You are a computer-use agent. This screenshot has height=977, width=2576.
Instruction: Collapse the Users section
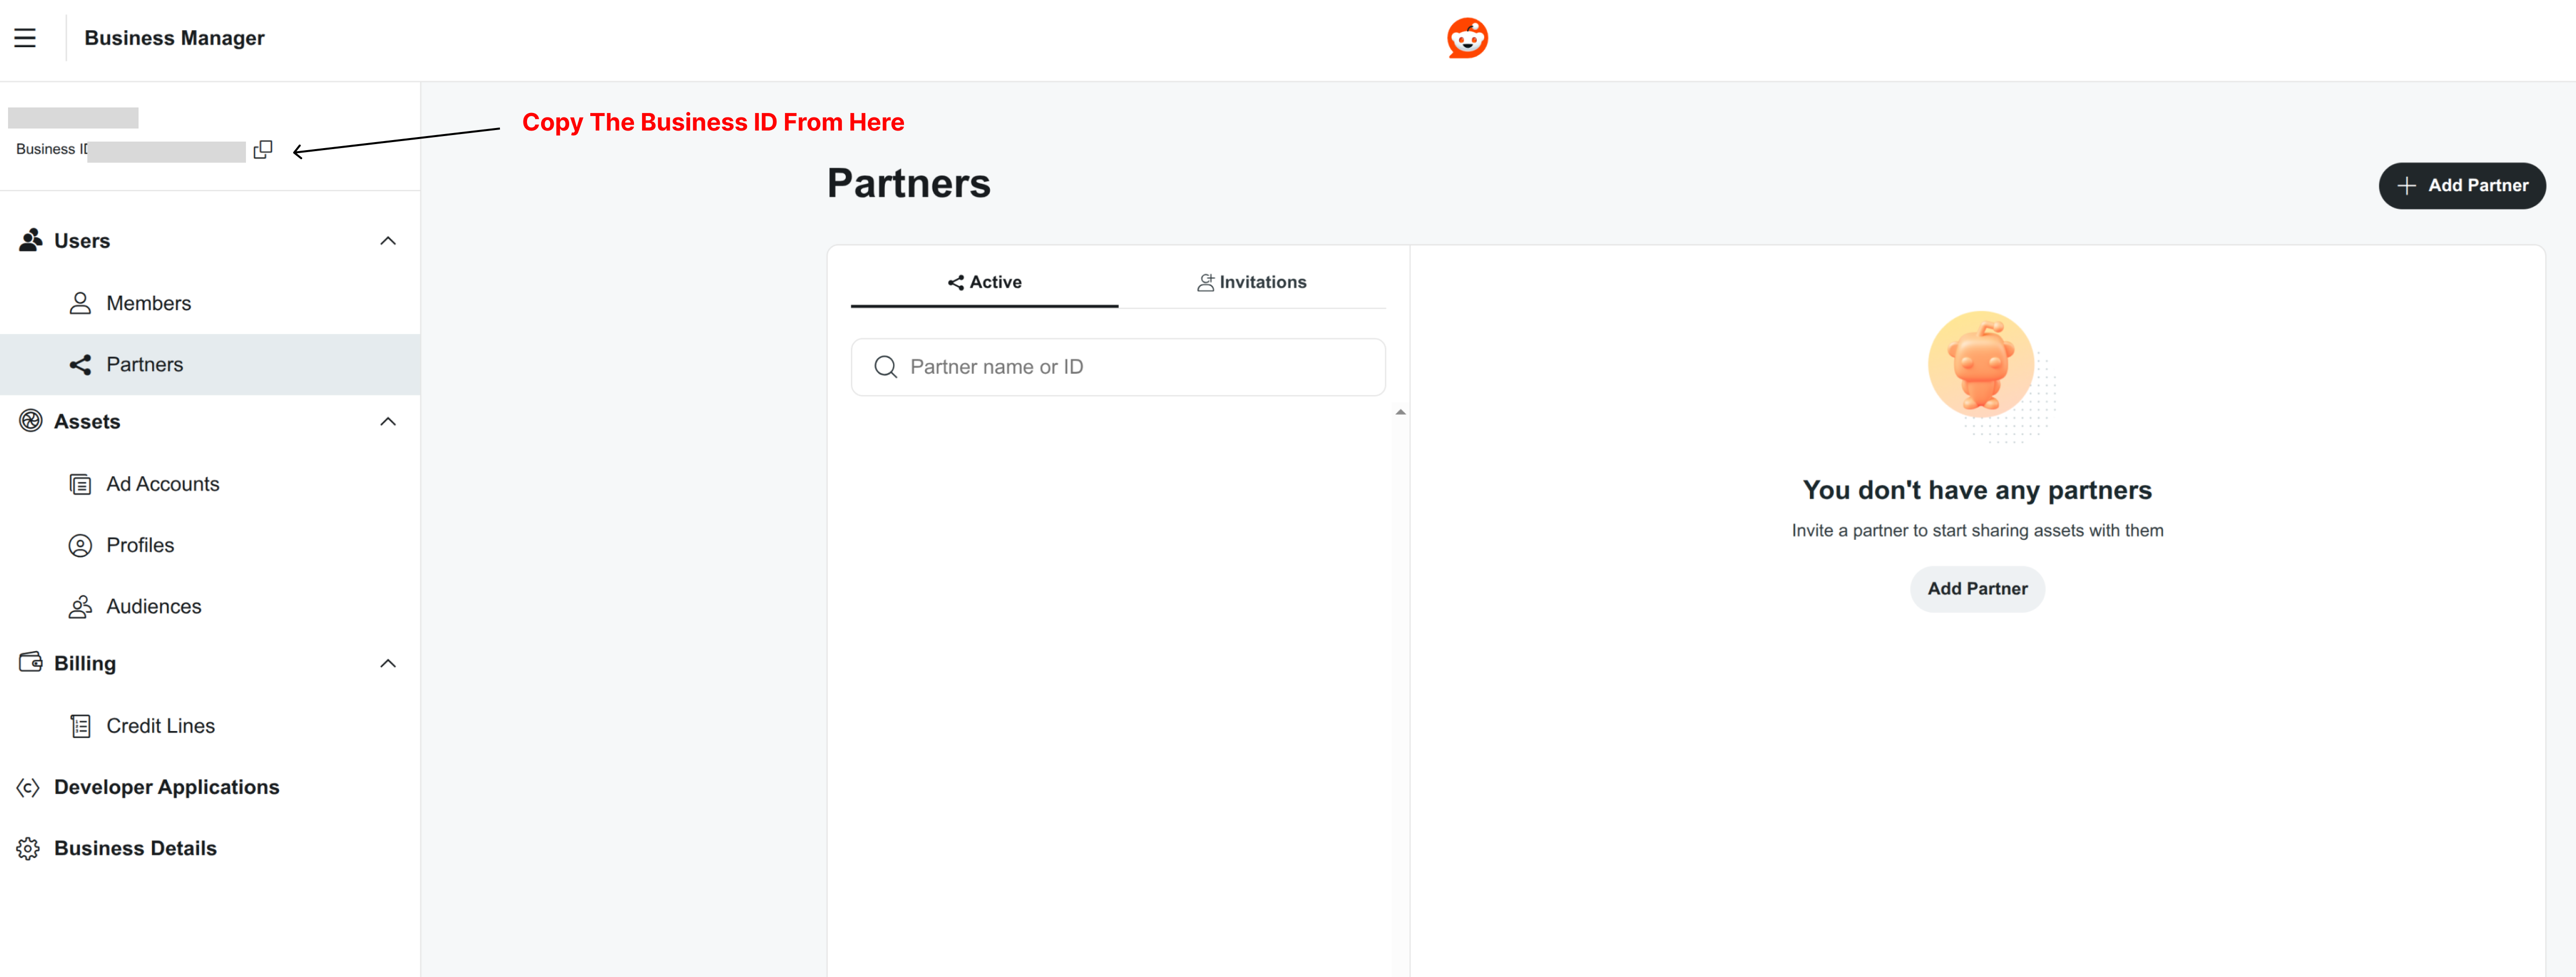pos(388,240)
